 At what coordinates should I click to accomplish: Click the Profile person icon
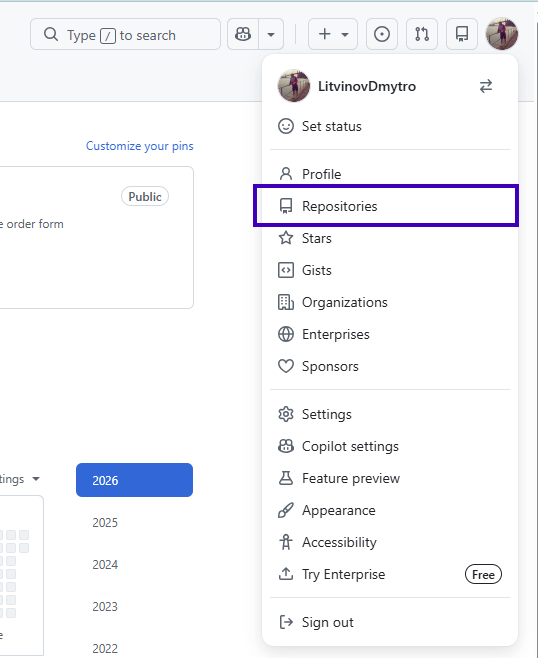[x=286, y=174]
